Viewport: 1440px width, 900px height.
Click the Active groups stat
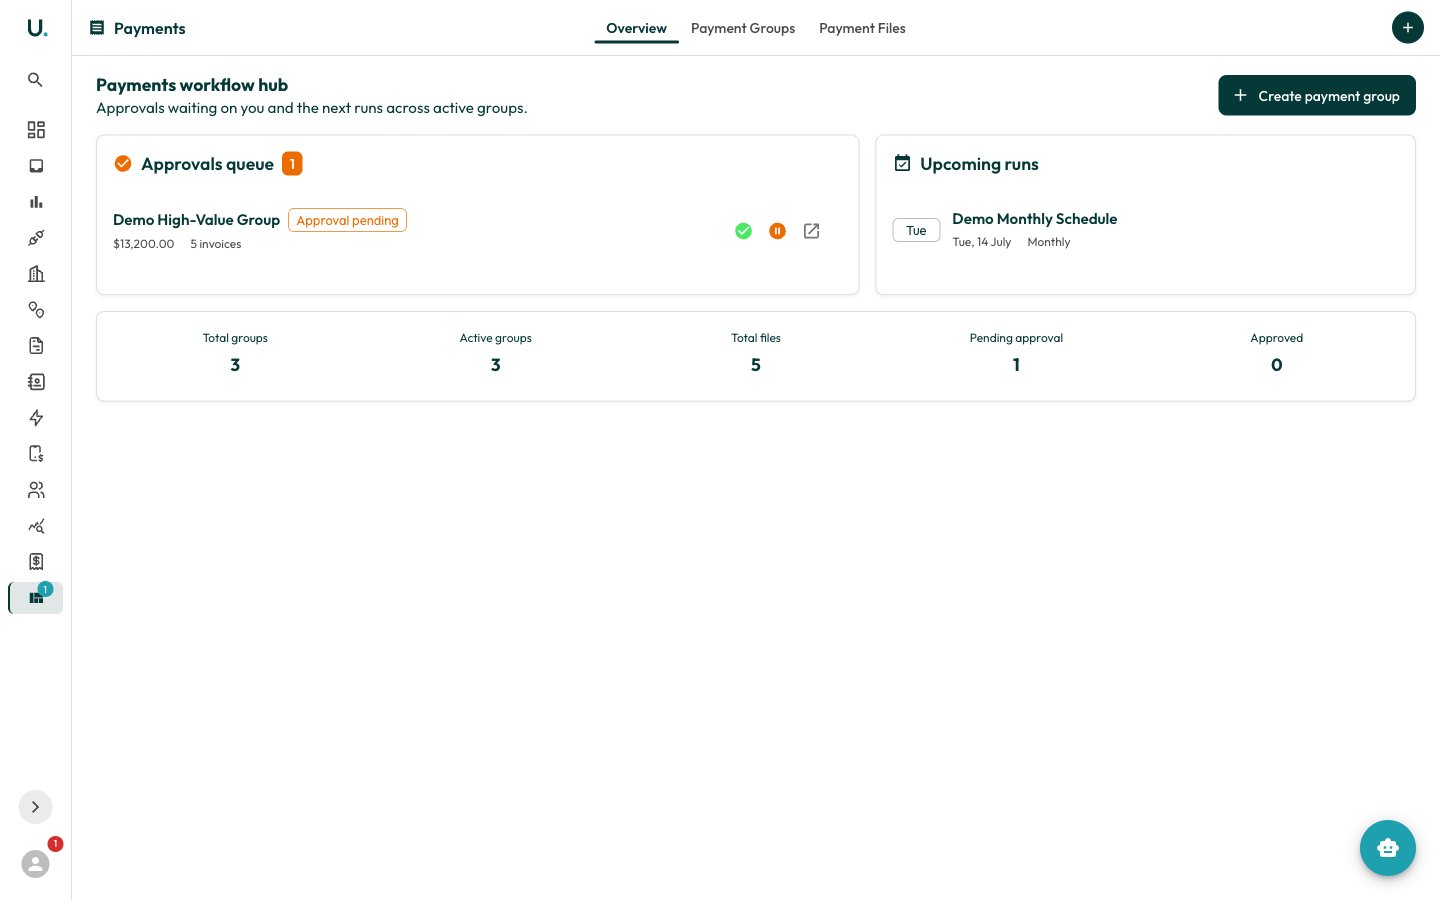click(x=496, y=354)
